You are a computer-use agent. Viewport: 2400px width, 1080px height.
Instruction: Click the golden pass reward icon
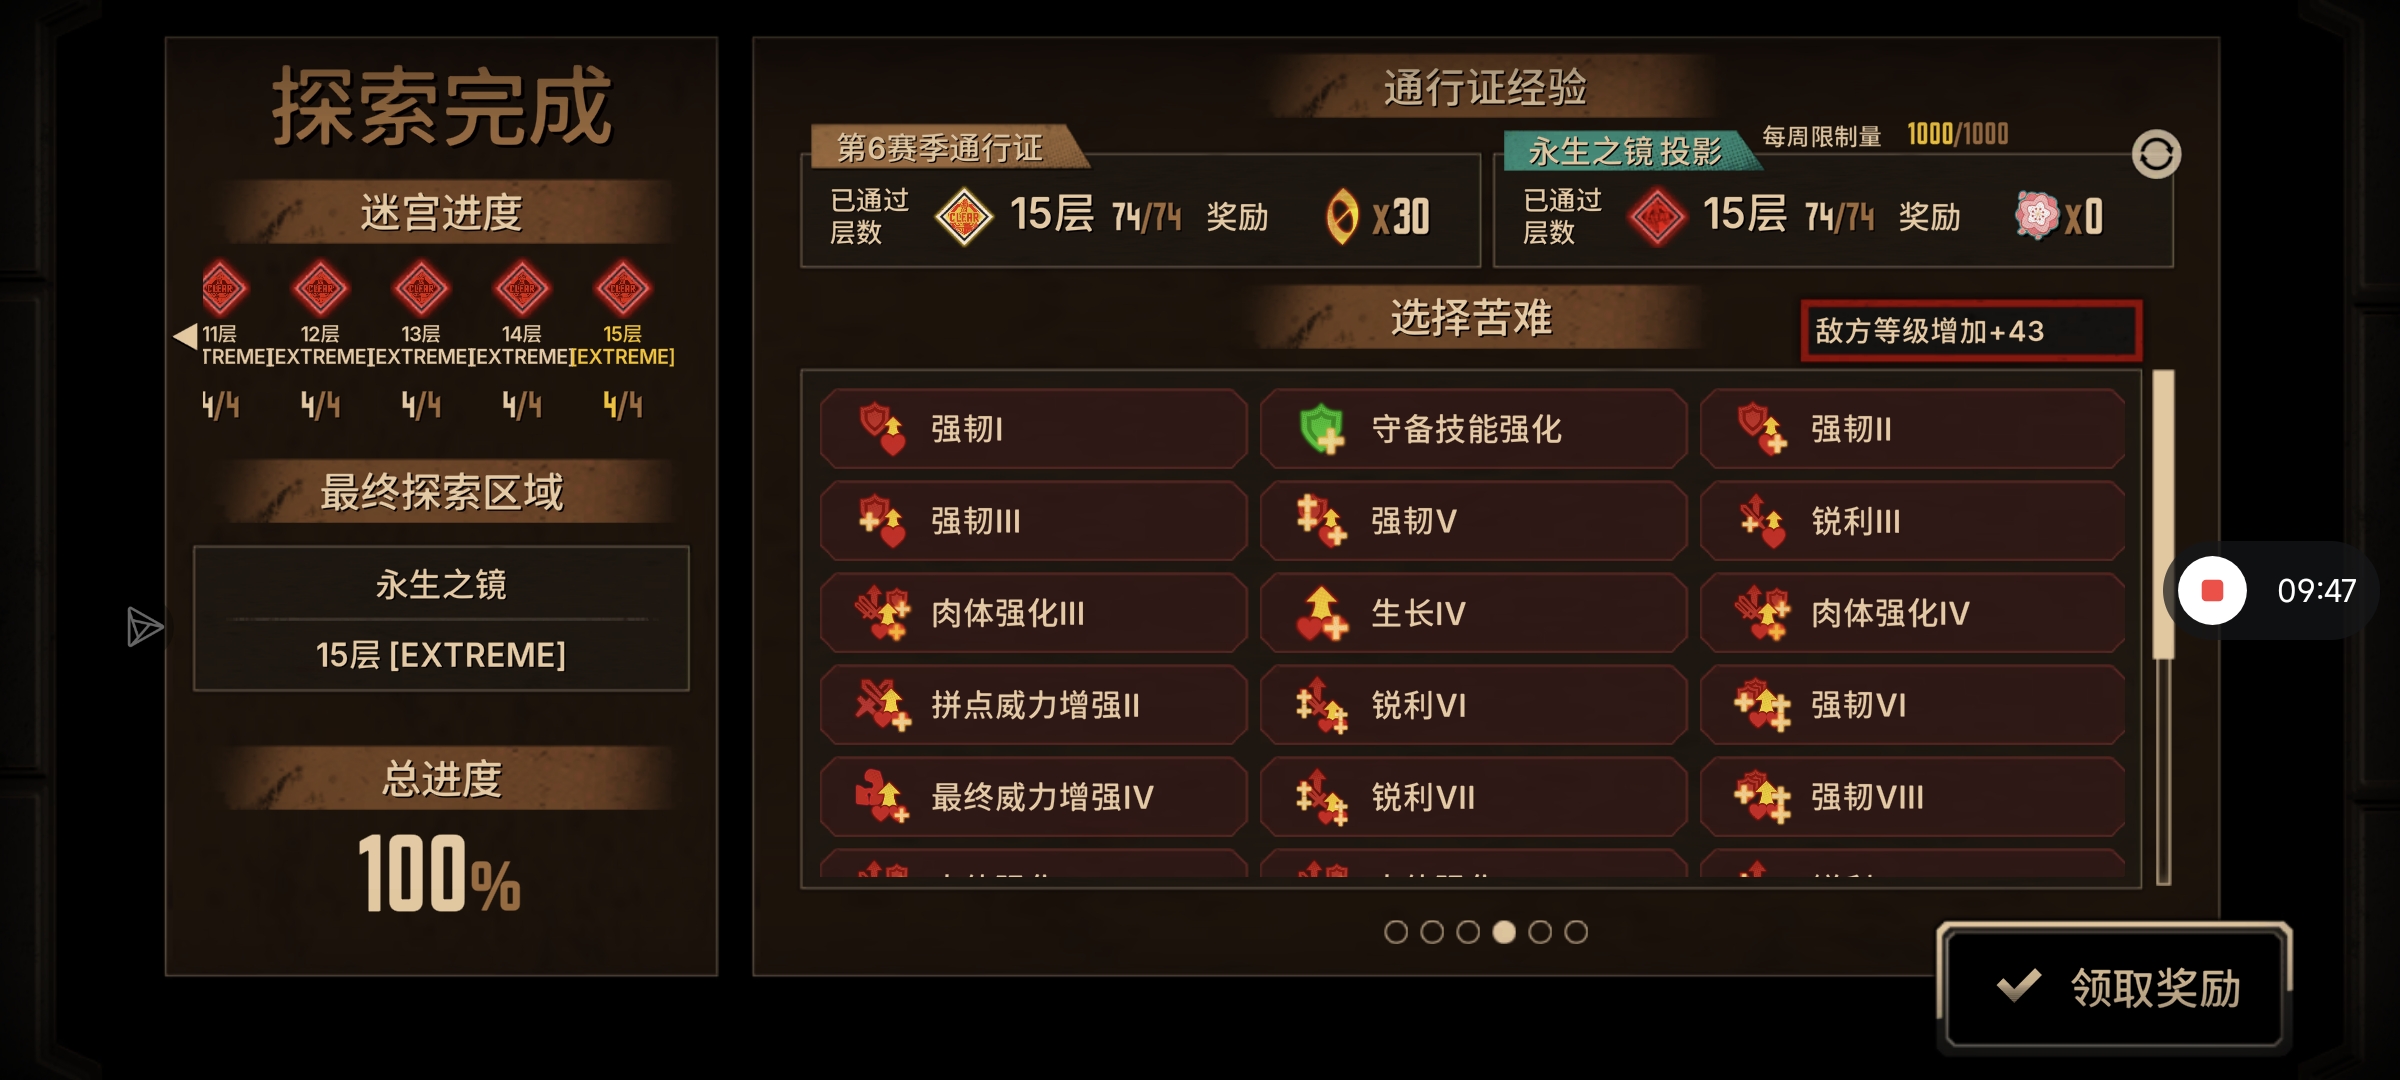click(x=1342, y=216)
